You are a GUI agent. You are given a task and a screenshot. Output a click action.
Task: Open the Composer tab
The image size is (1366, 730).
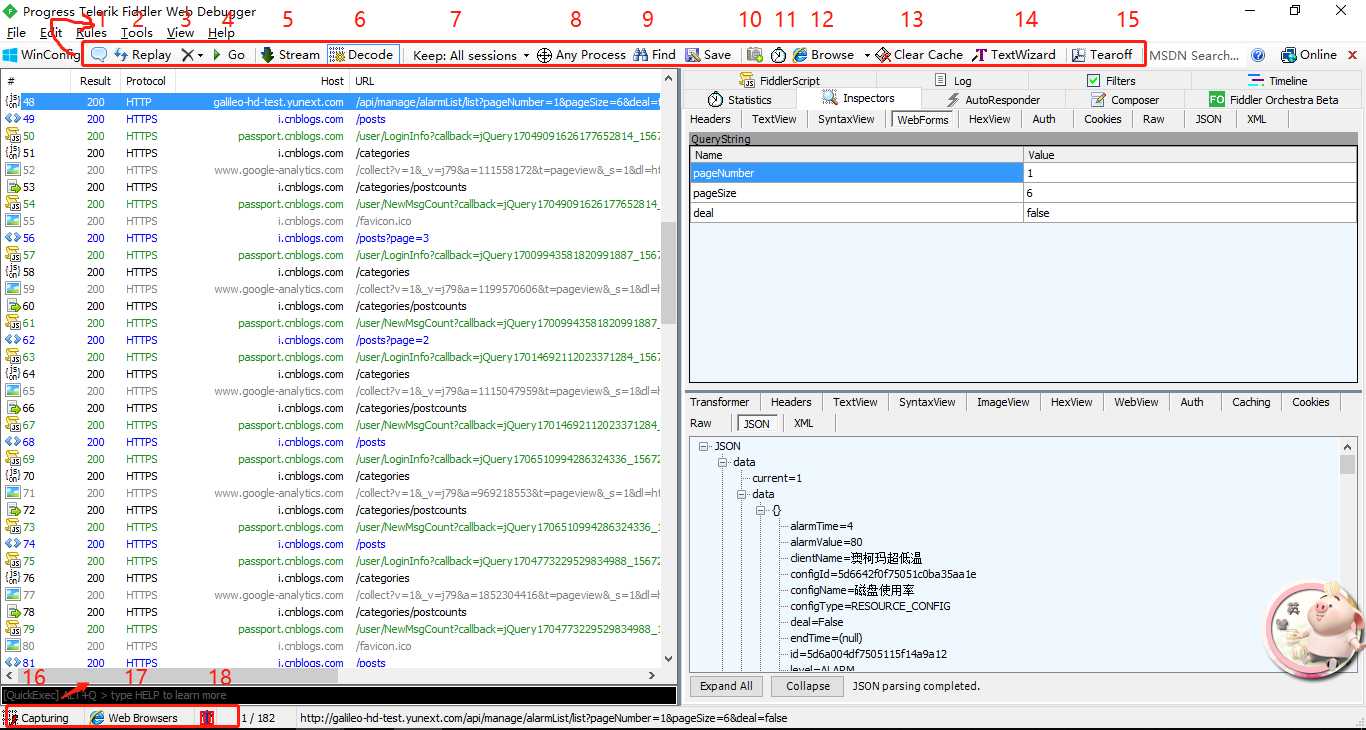point(1125,100)
